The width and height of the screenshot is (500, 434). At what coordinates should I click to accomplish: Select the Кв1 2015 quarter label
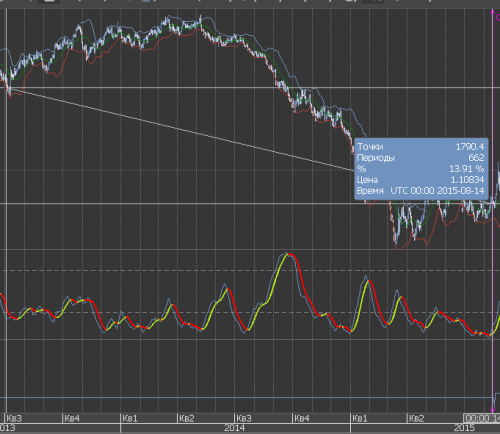click(x=360, y=418)
